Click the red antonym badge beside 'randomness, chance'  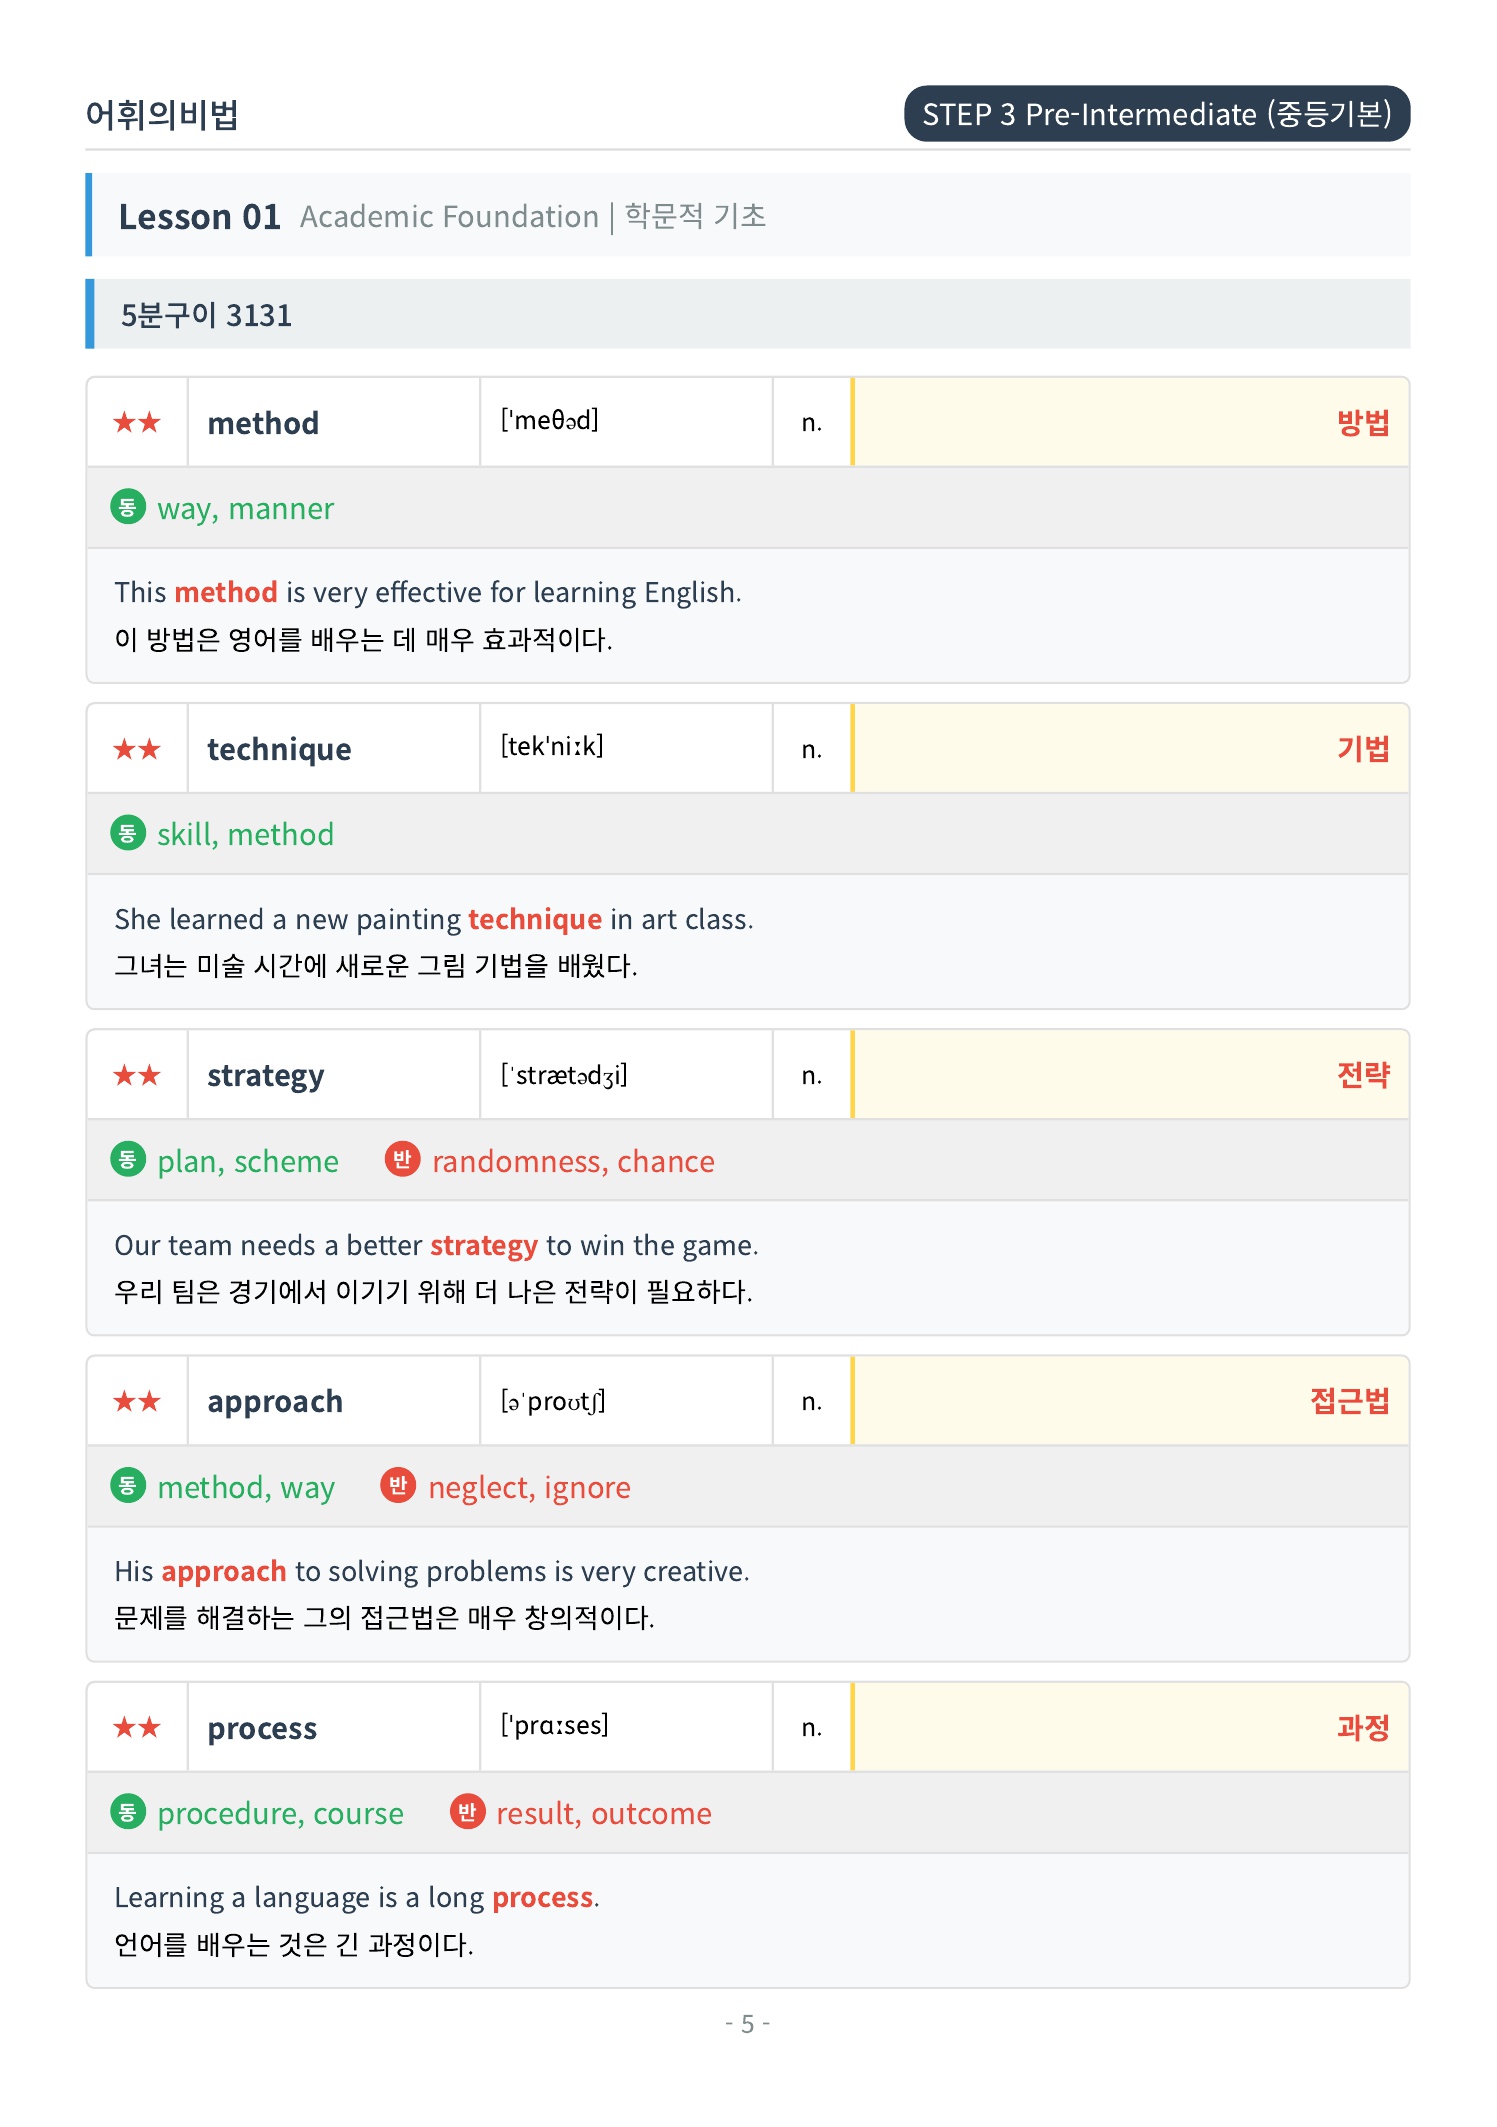[x=402, y=1159]
